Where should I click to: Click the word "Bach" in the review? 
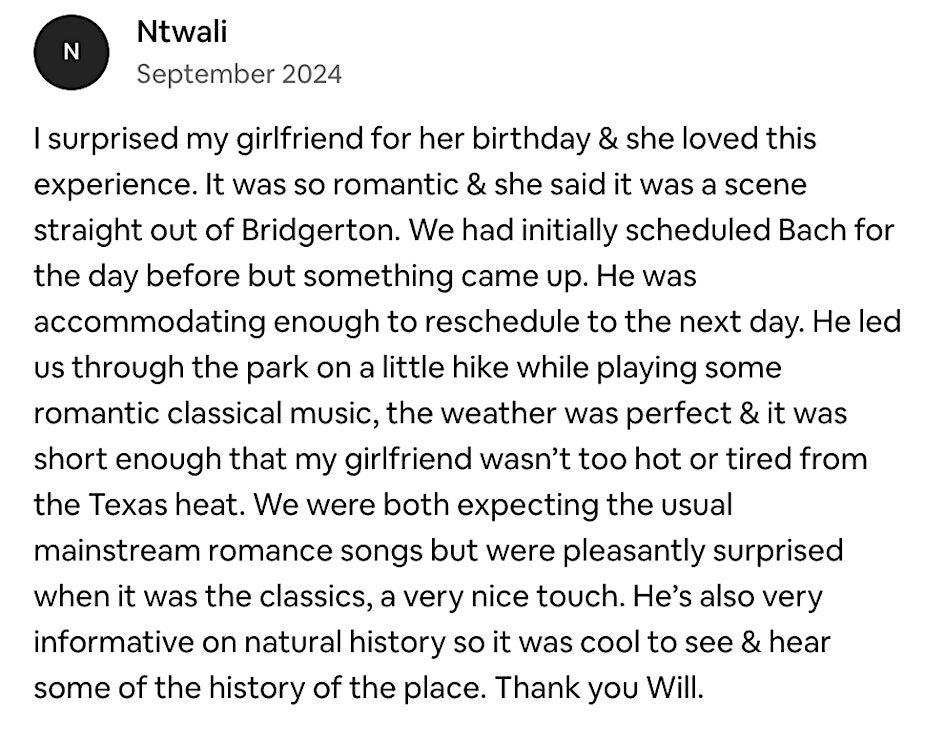(x=796, y=231)
